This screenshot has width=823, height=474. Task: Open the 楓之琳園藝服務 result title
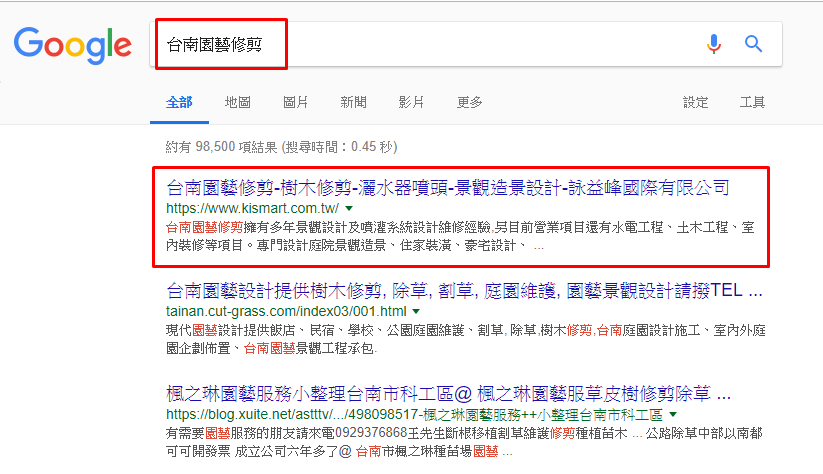448,394
